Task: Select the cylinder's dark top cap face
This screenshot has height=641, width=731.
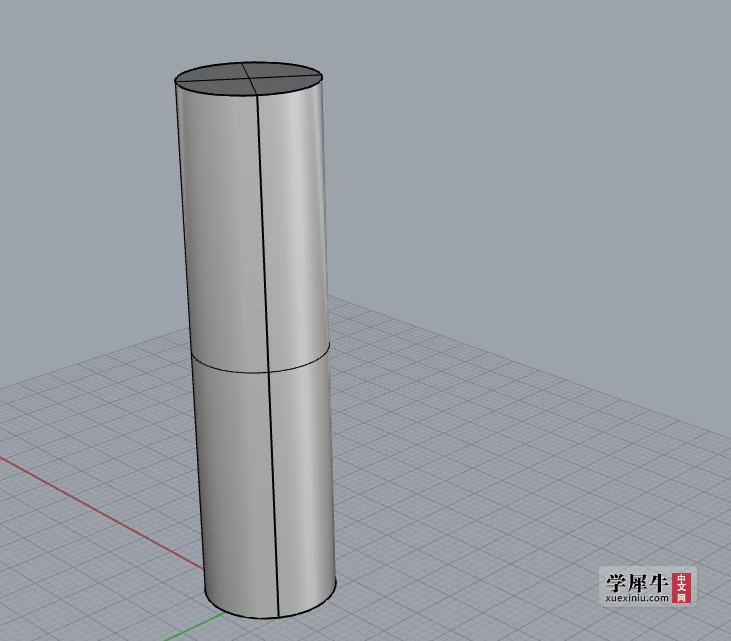Action: coord(248,77)
